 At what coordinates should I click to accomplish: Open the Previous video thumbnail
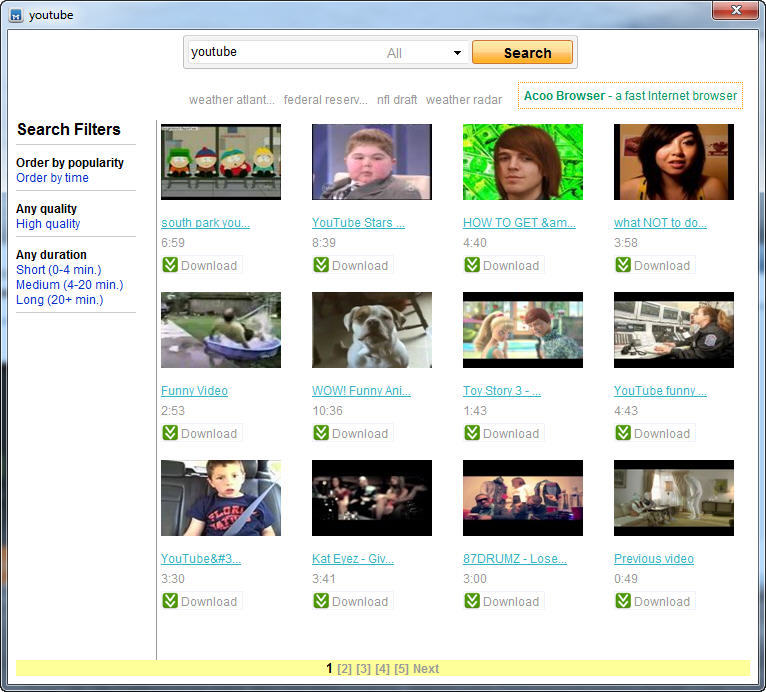click(674, 498)
